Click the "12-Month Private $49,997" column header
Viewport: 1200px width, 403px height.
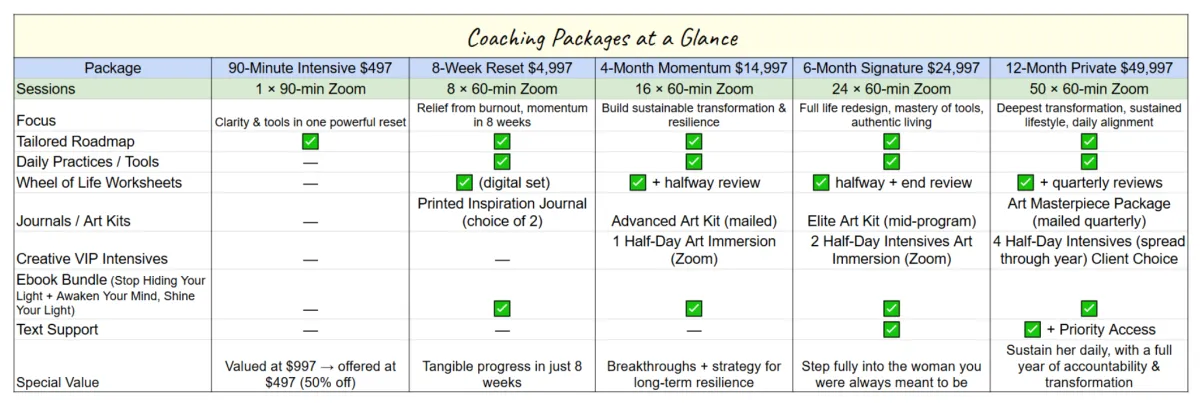coord(1089,68)
